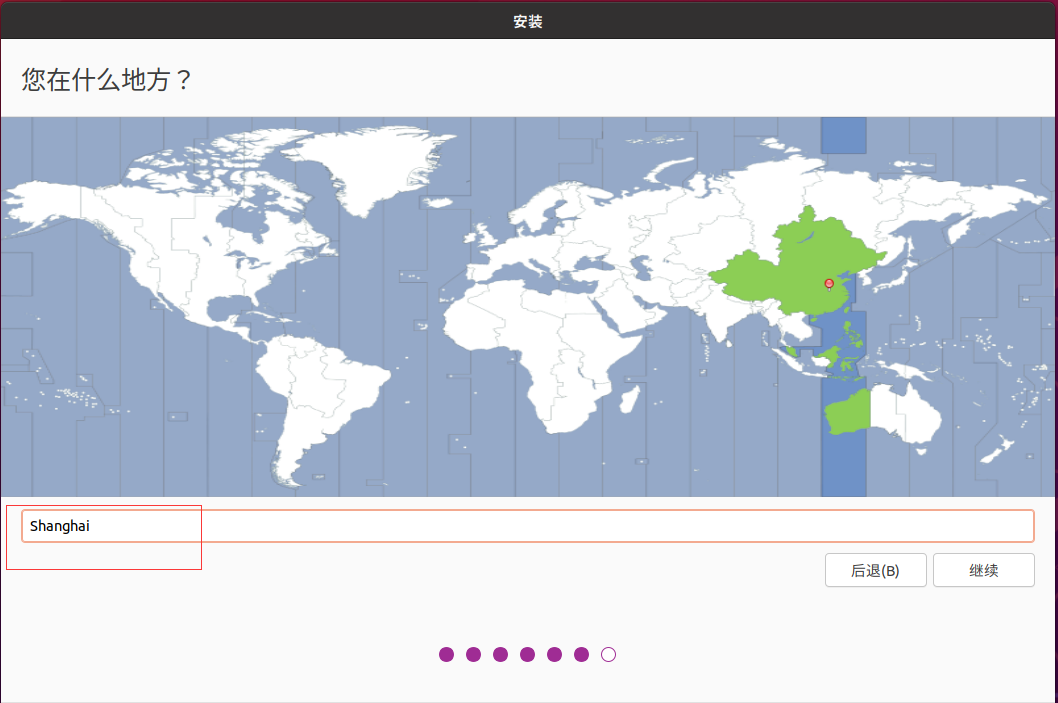
Task: Click the hollow last progress dot
Action: pyautogui.click(x=609, y=654)
